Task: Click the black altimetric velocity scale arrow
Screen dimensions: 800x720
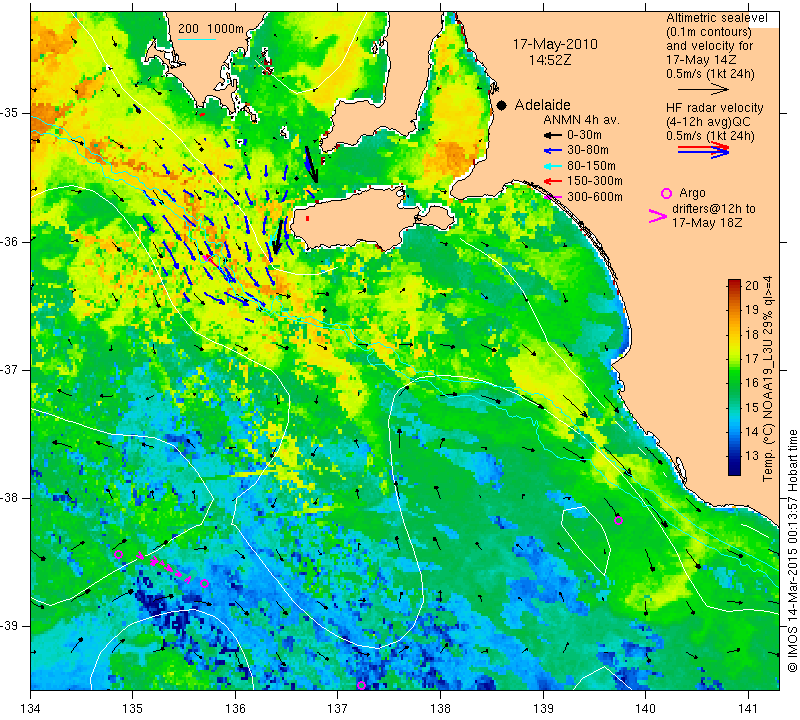Action: [x=703, y=90]
